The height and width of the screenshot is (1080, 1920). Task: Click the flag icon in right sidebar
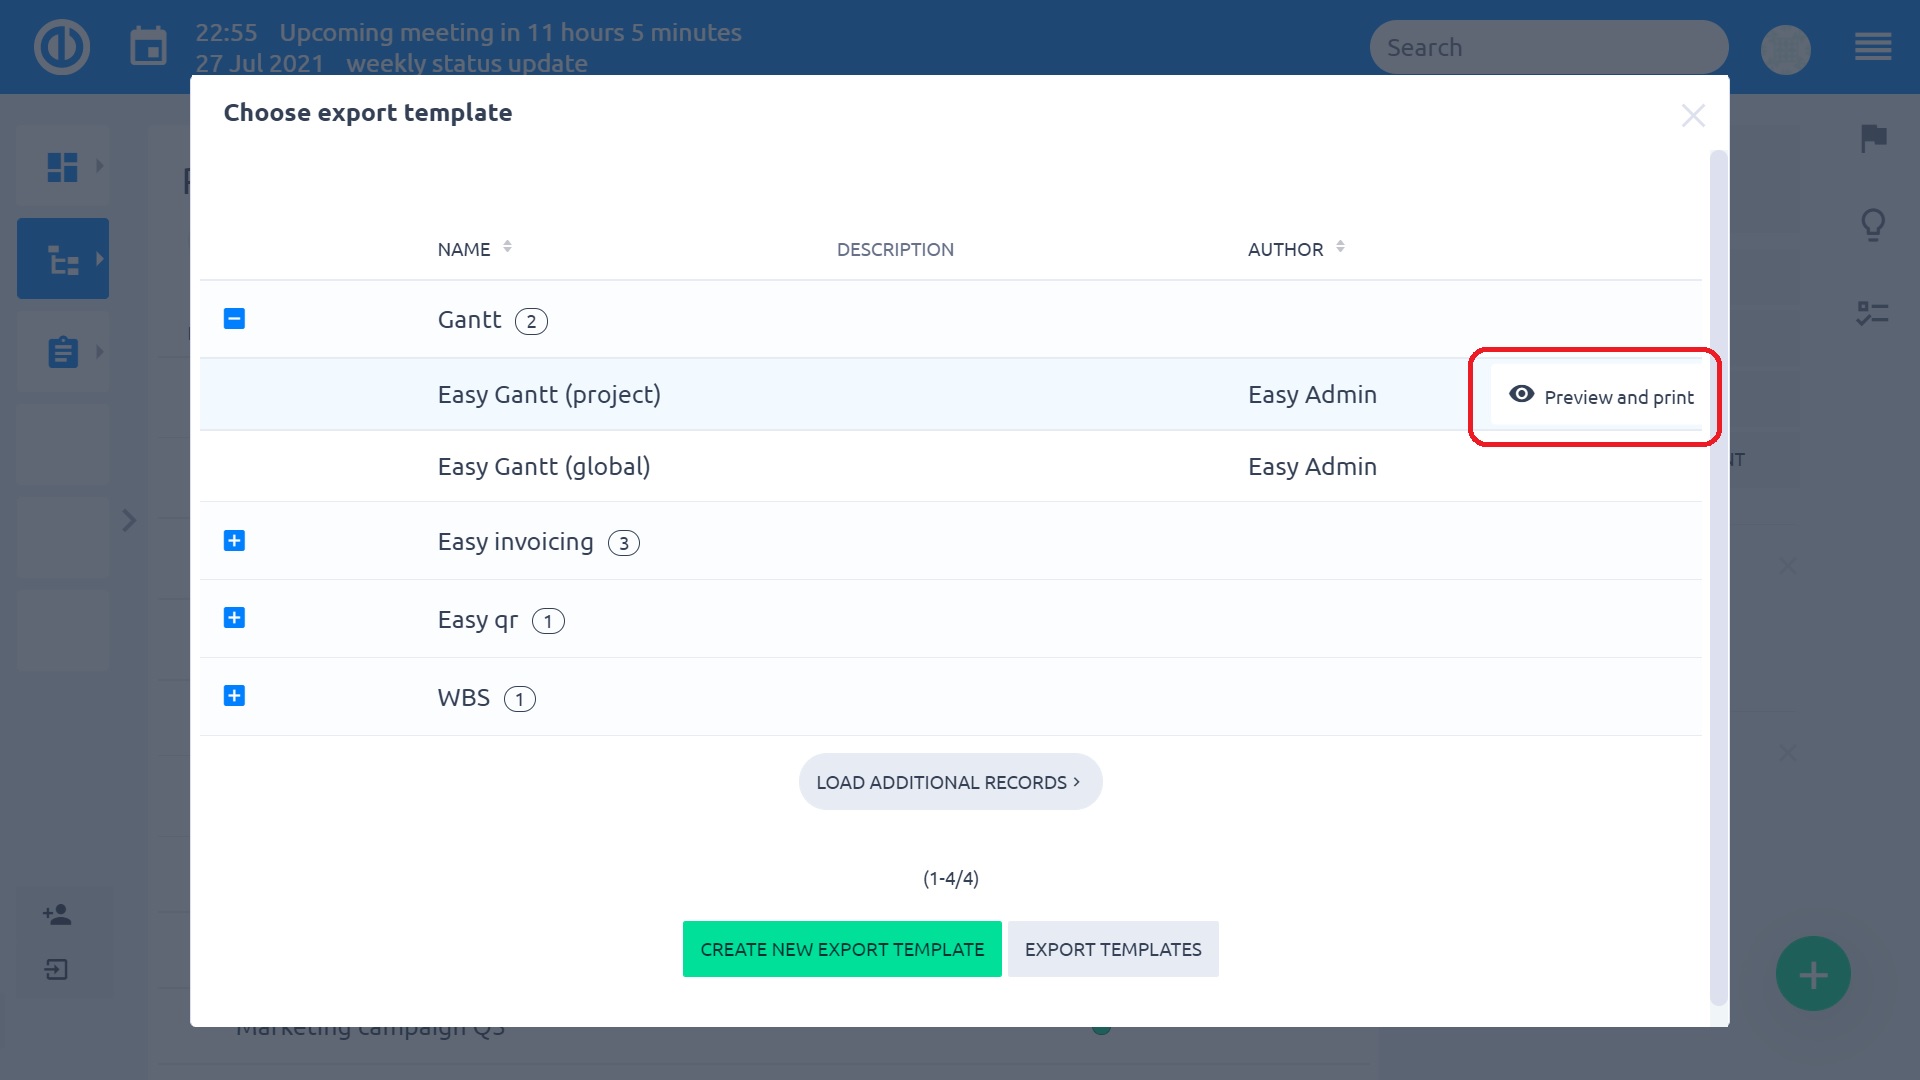click(x=1873, y=138)
